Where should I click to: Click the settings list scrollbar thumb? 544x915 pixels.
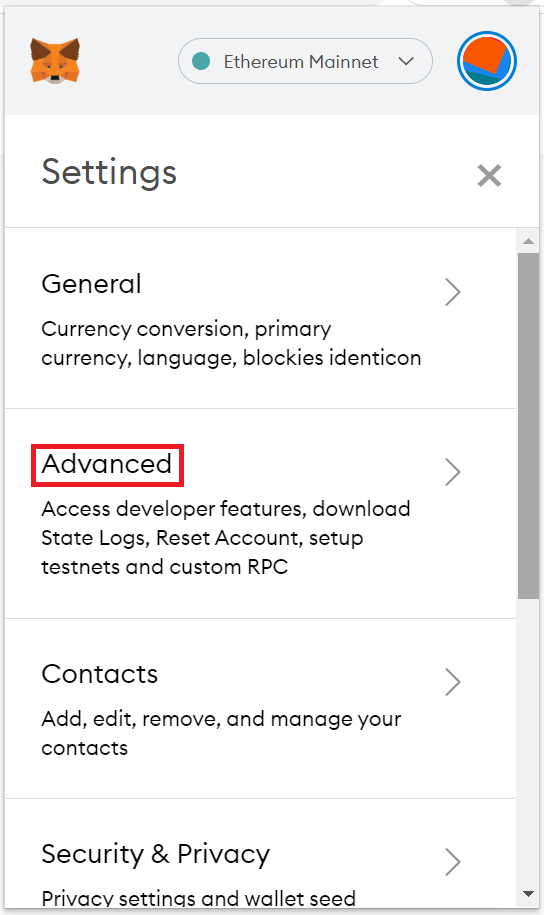528,426
